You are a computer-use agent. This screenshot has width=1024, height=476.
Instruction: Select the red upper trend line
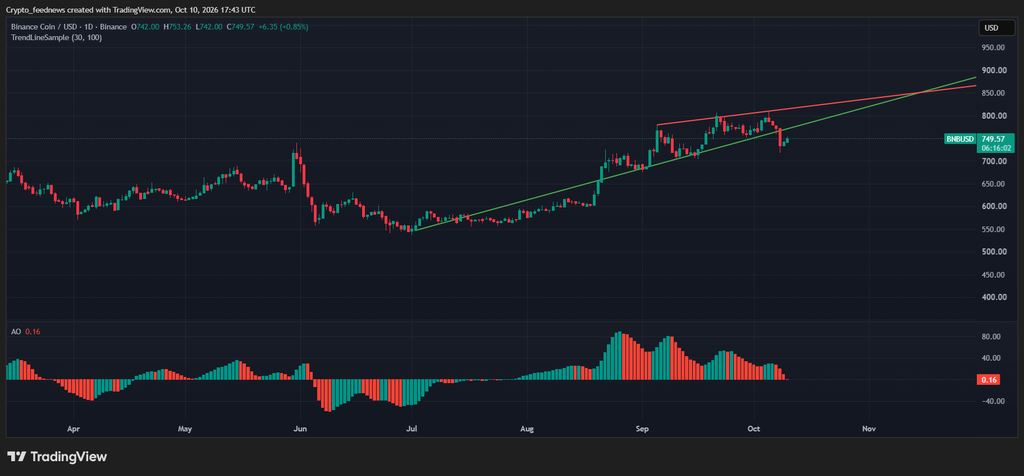coord(816,106)
